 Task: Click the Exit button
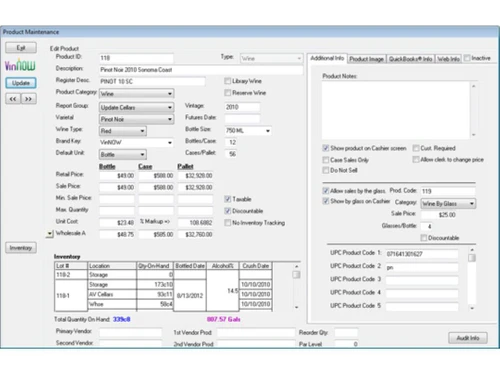(x=21, y=48)
